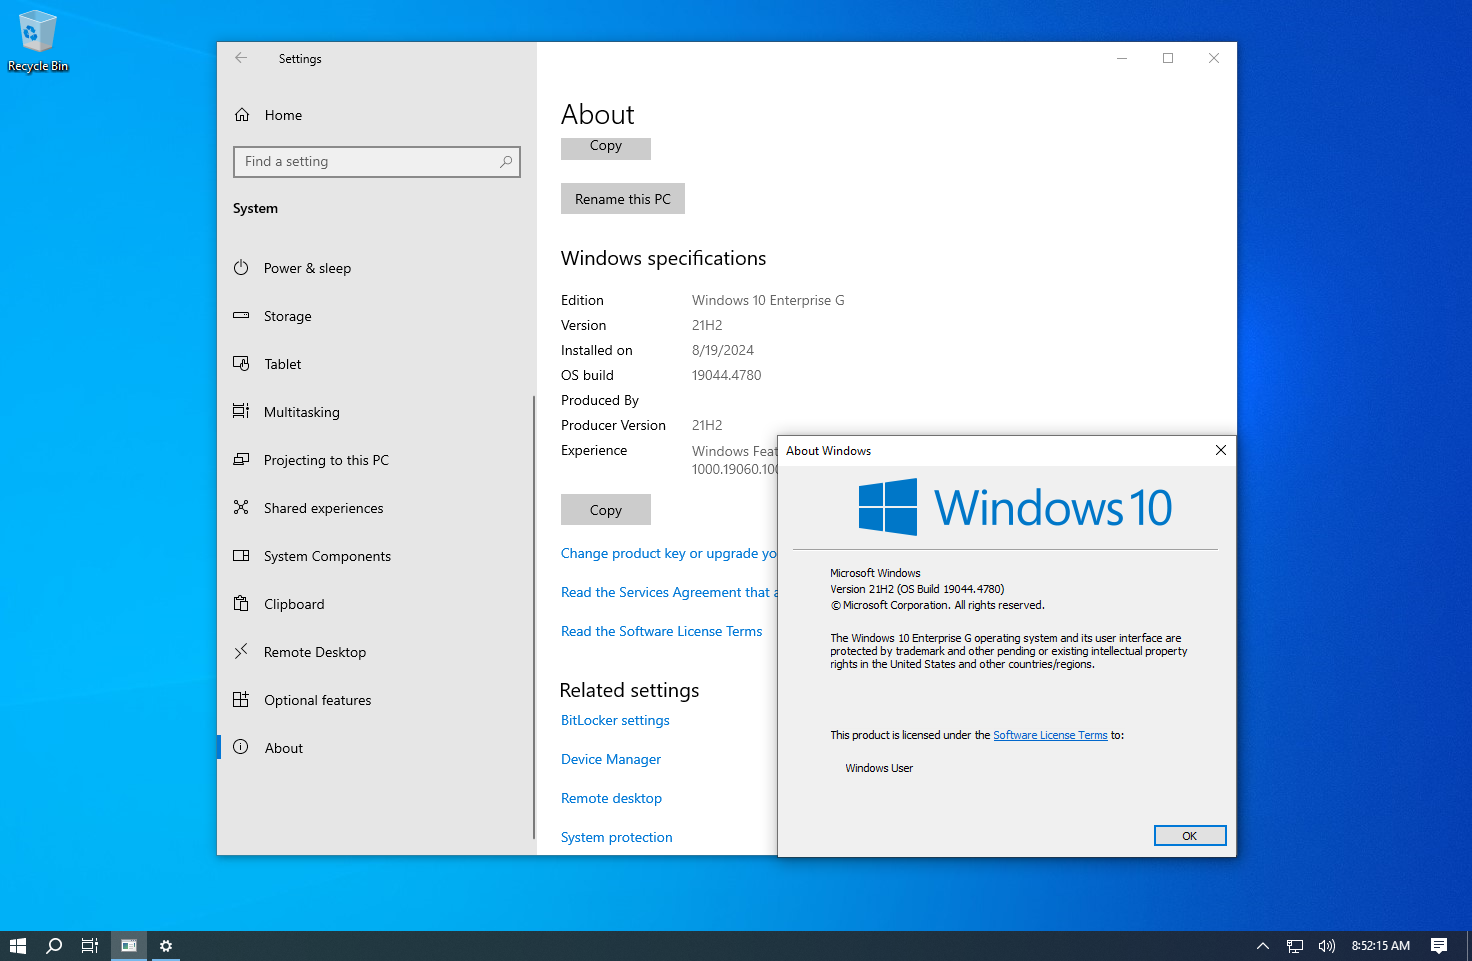Image resolution: width=1472 pixels, height=961 pixels.
Task: Click the Clipboard icon
Action: pos(241,603)
